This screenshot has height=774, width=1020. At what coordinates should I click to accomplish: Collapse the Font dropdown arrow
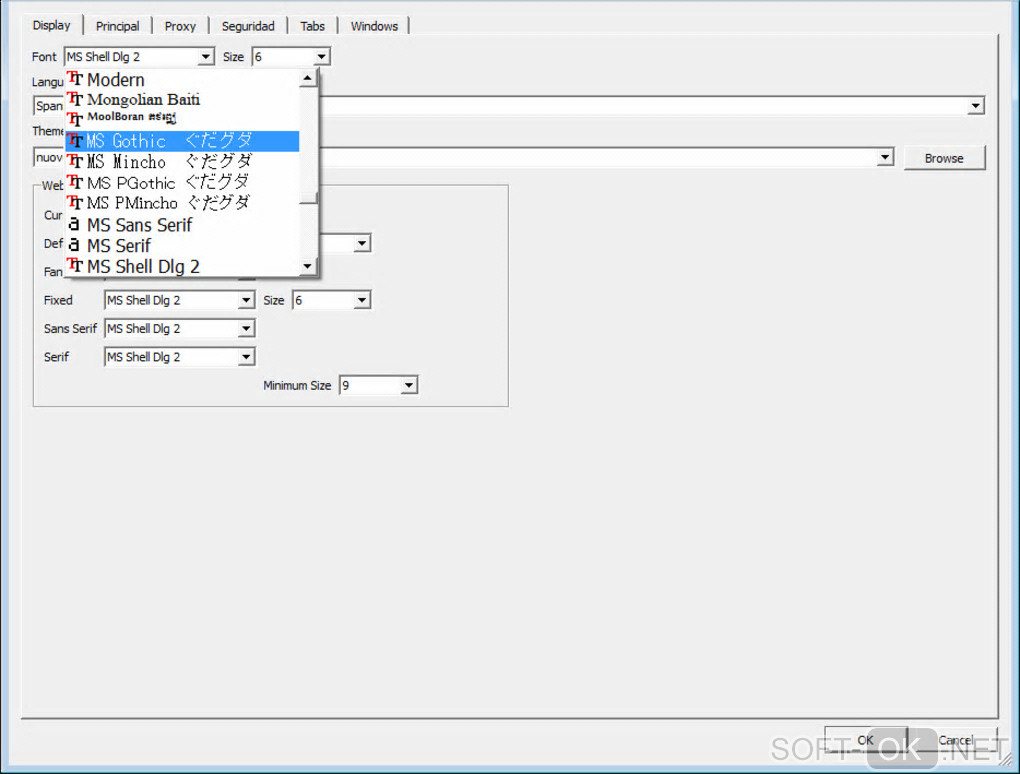[x=206, y=57]
